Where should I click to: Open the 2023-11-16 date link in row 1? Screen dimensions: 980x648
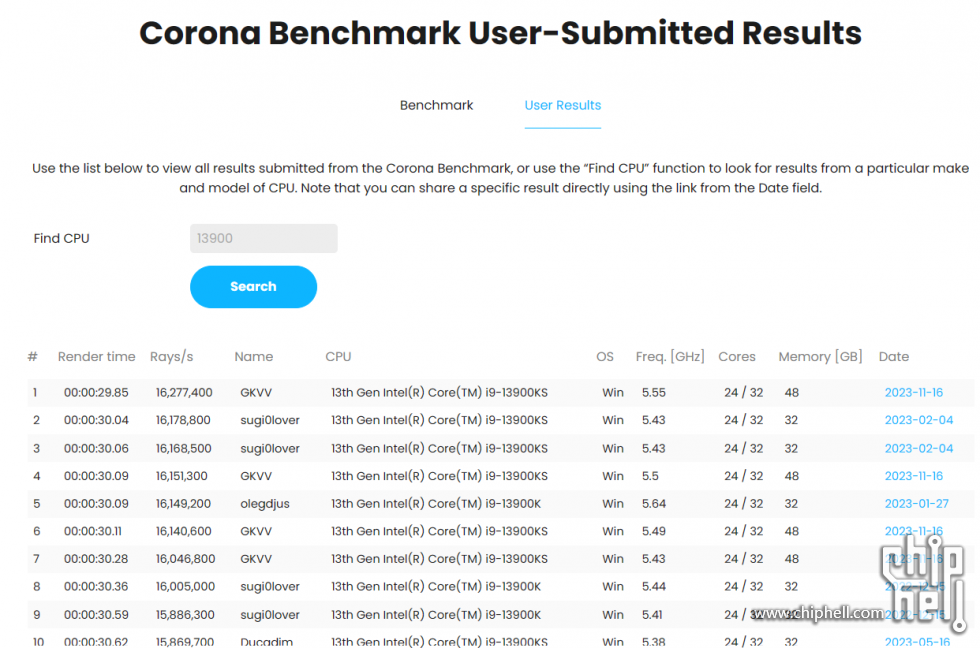pos(913,392)
